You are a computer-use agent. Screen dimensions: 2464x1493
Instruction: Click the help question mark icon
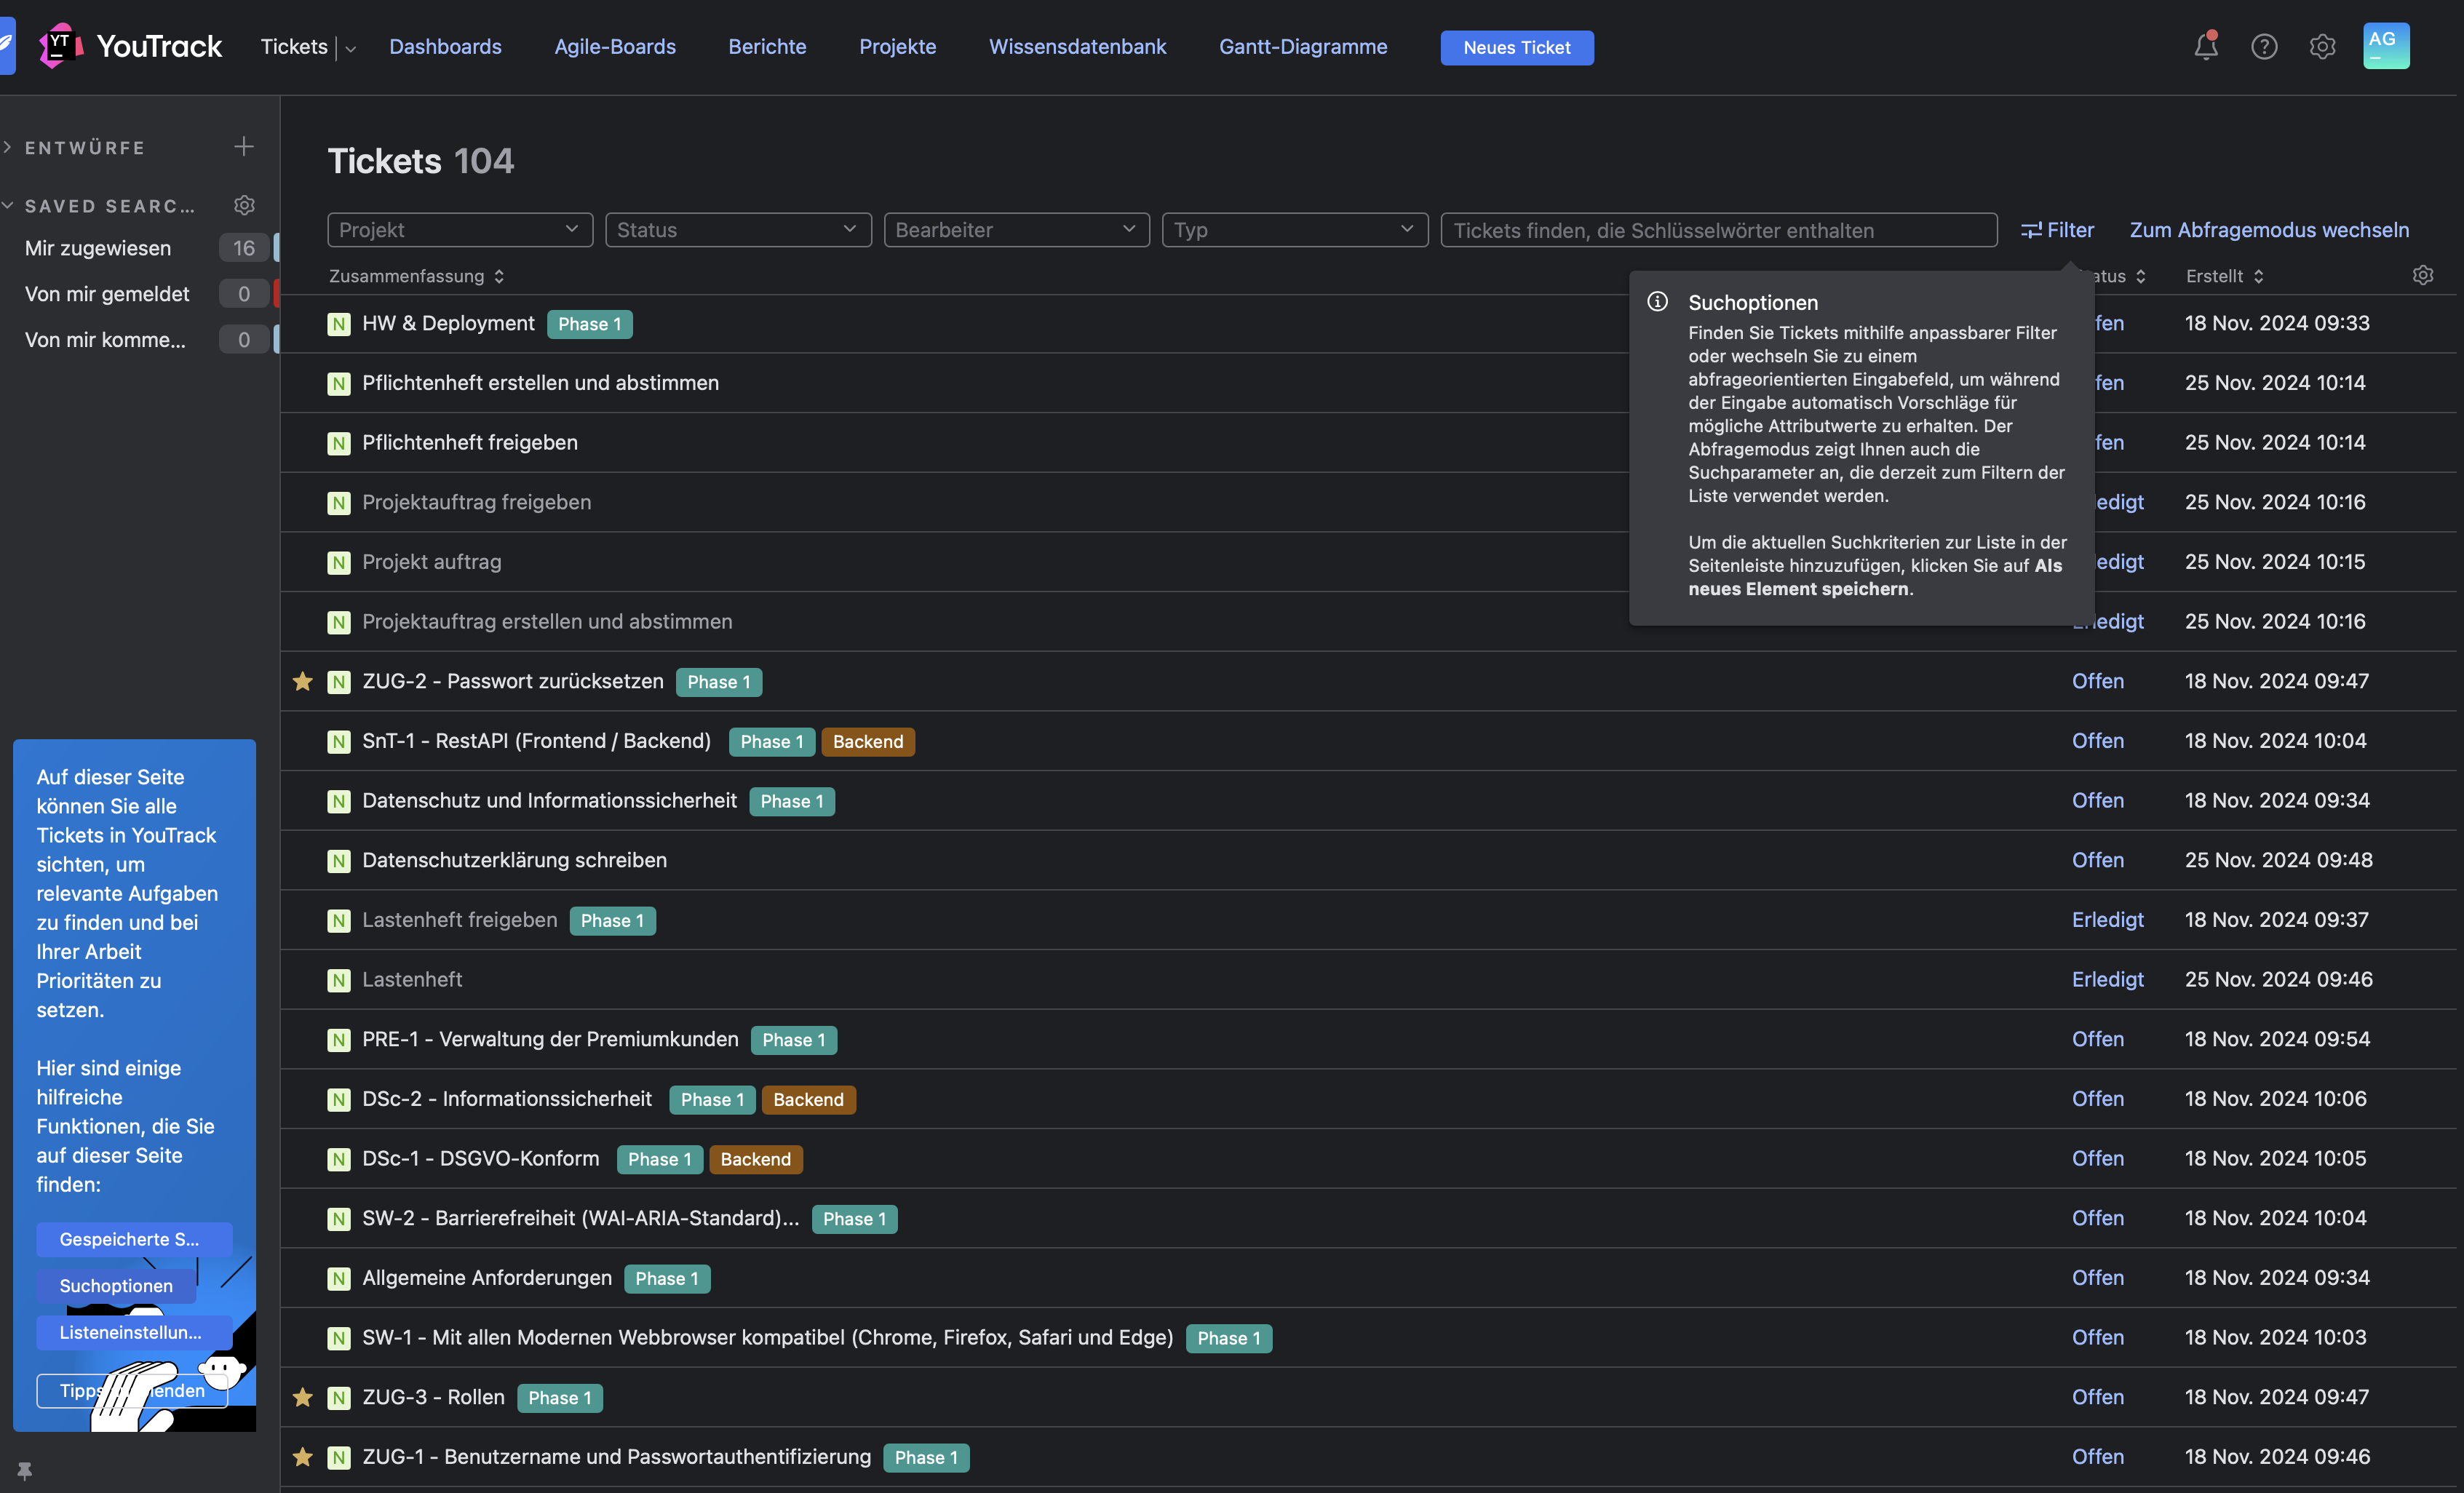click(x=2263, y=47)
